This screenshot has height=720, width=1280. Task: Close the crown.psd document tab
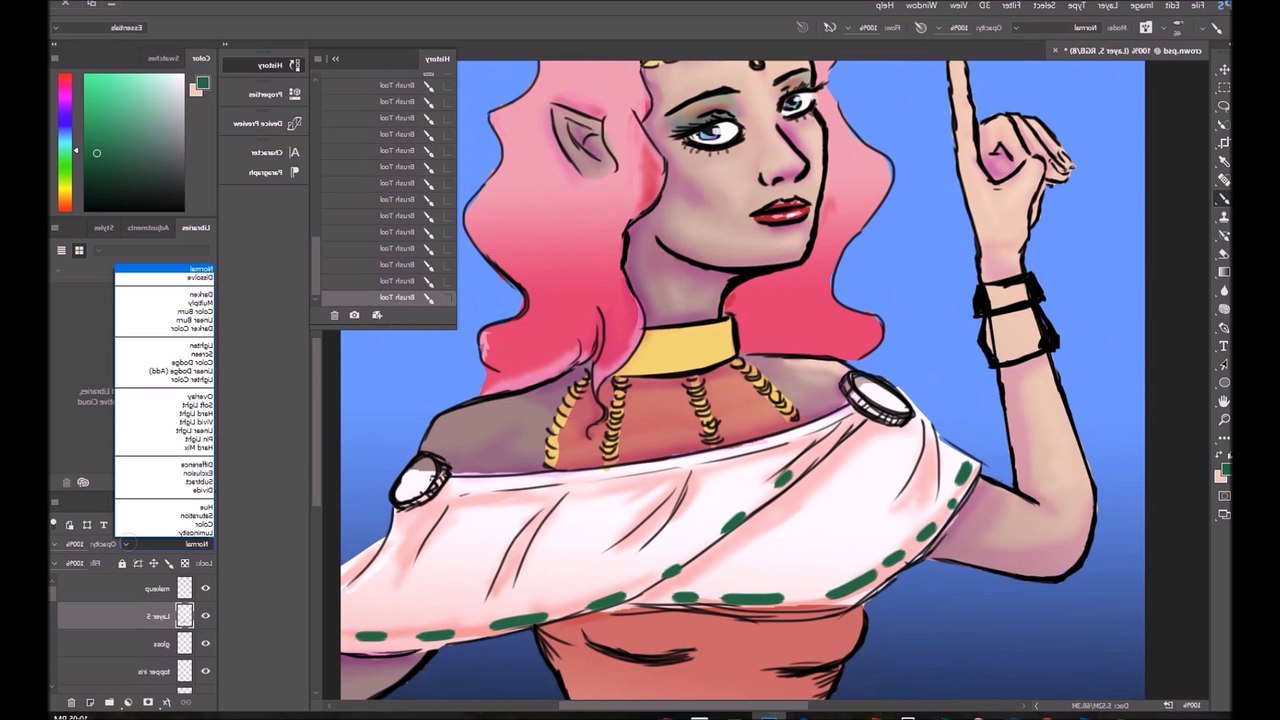click(x=1055, y=49)
